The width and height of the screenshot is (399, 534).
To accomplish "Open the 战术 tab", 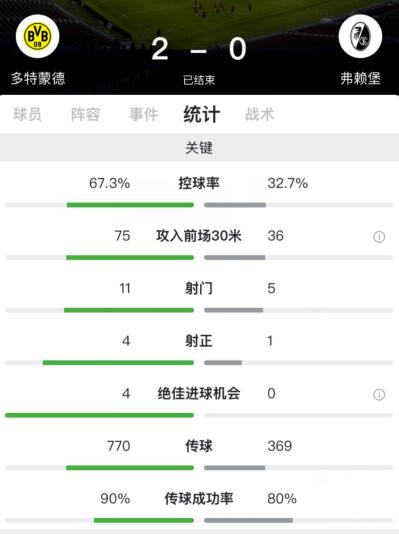I will (x=259, y=114).
